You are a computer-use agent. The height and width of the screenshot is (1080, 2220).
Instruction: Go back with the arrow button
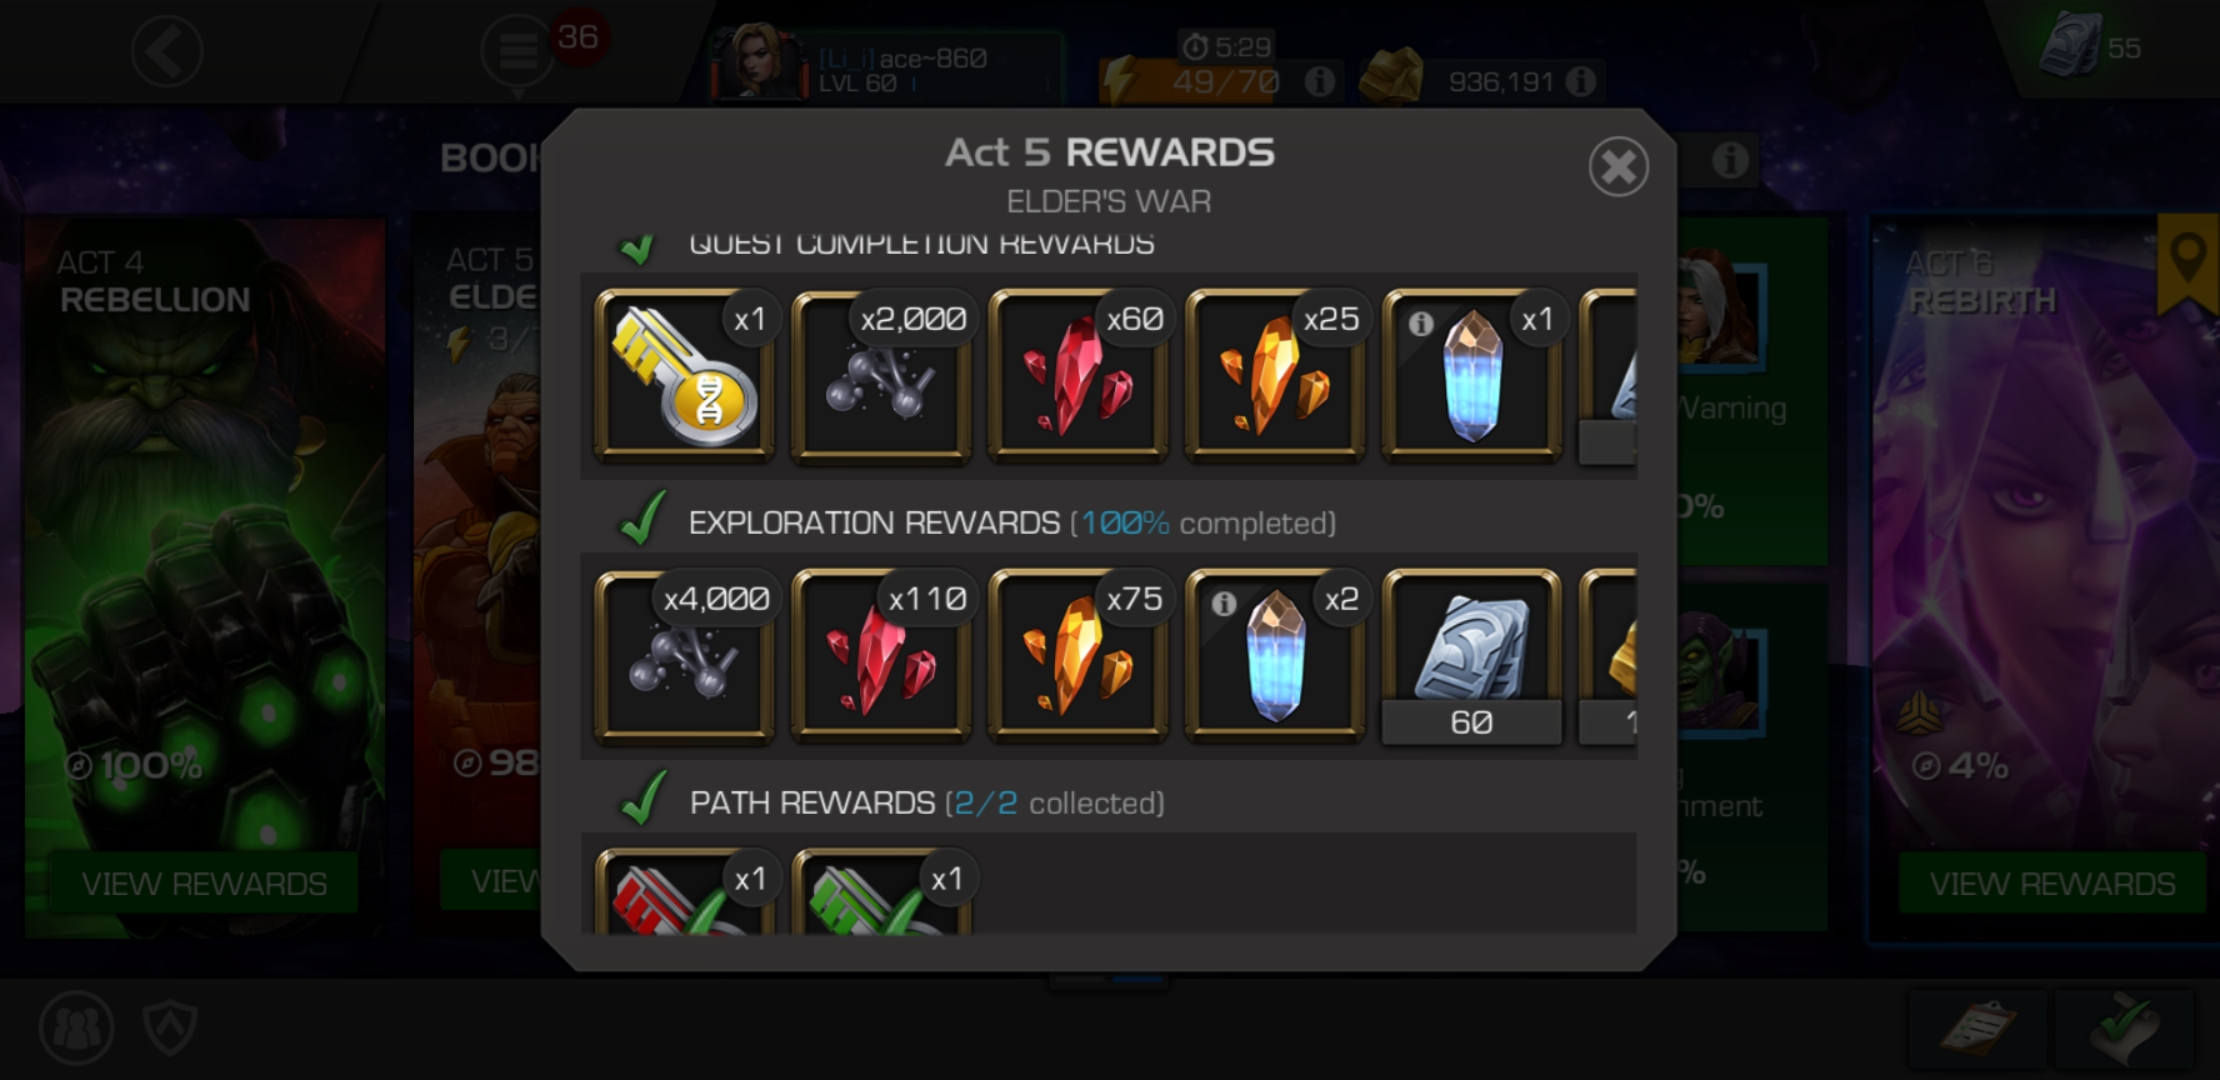167,50
